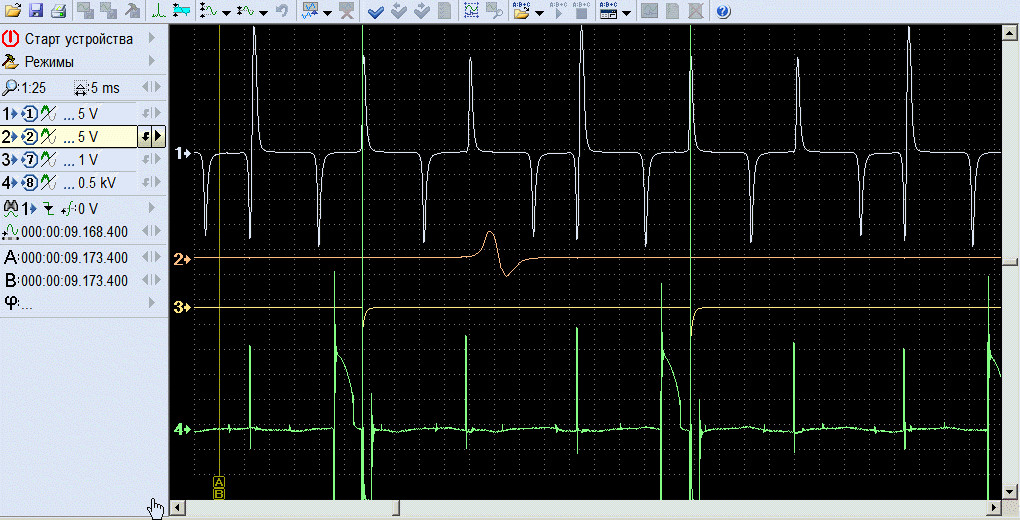The image size is (1020, 520).
Task: Click the greyed hammer toolbar icon
Action: (x=132, y=10)
